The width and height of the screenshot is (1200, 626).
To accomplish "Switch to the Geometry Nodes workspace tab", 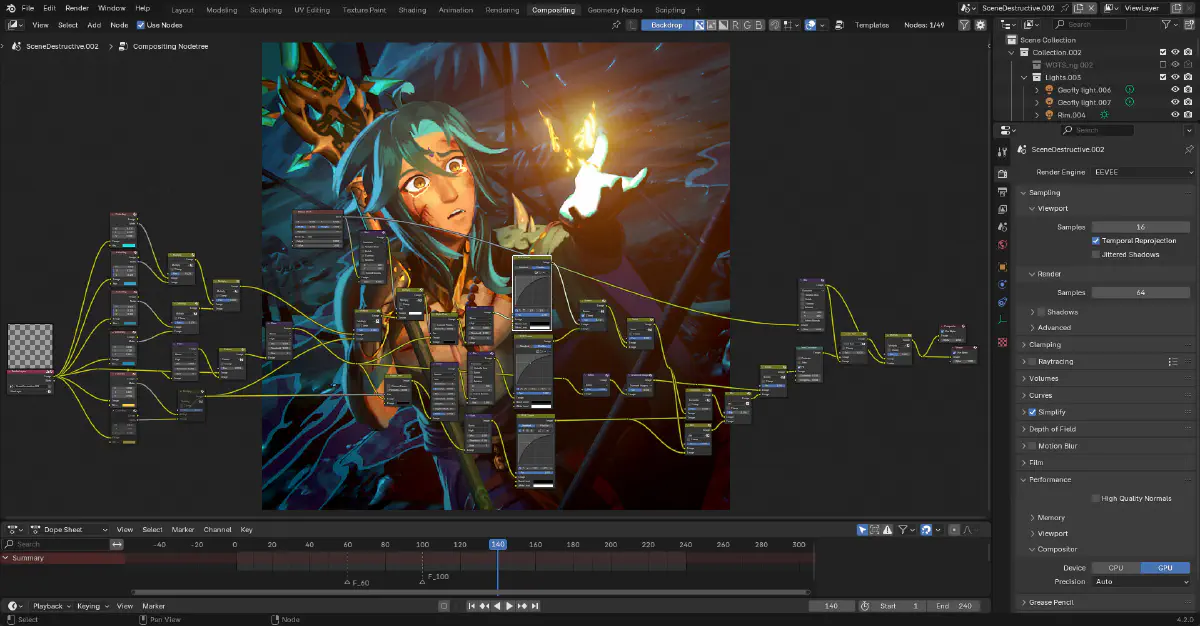I will [x=615, y=9].
